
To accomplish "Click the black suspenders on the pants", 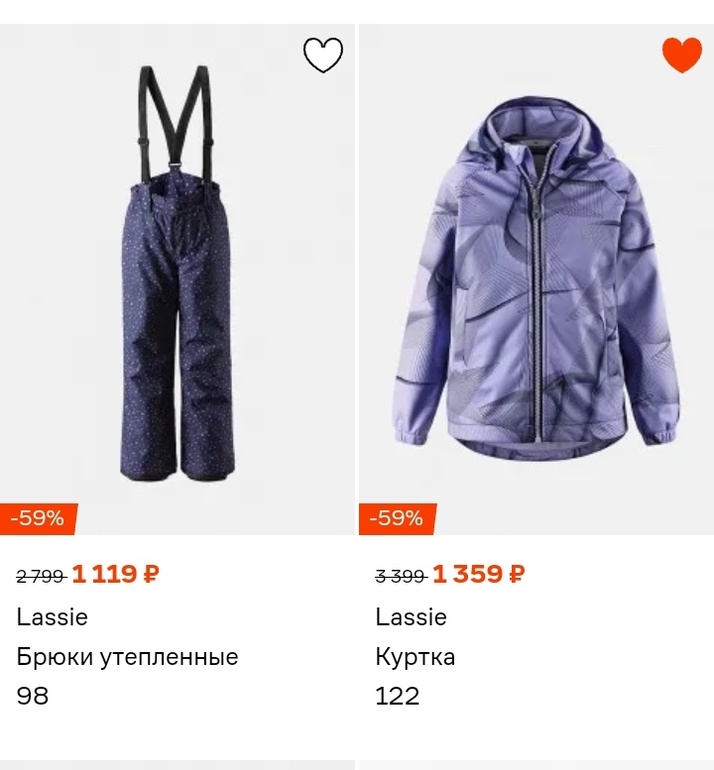I will click(x=150, y=110).
